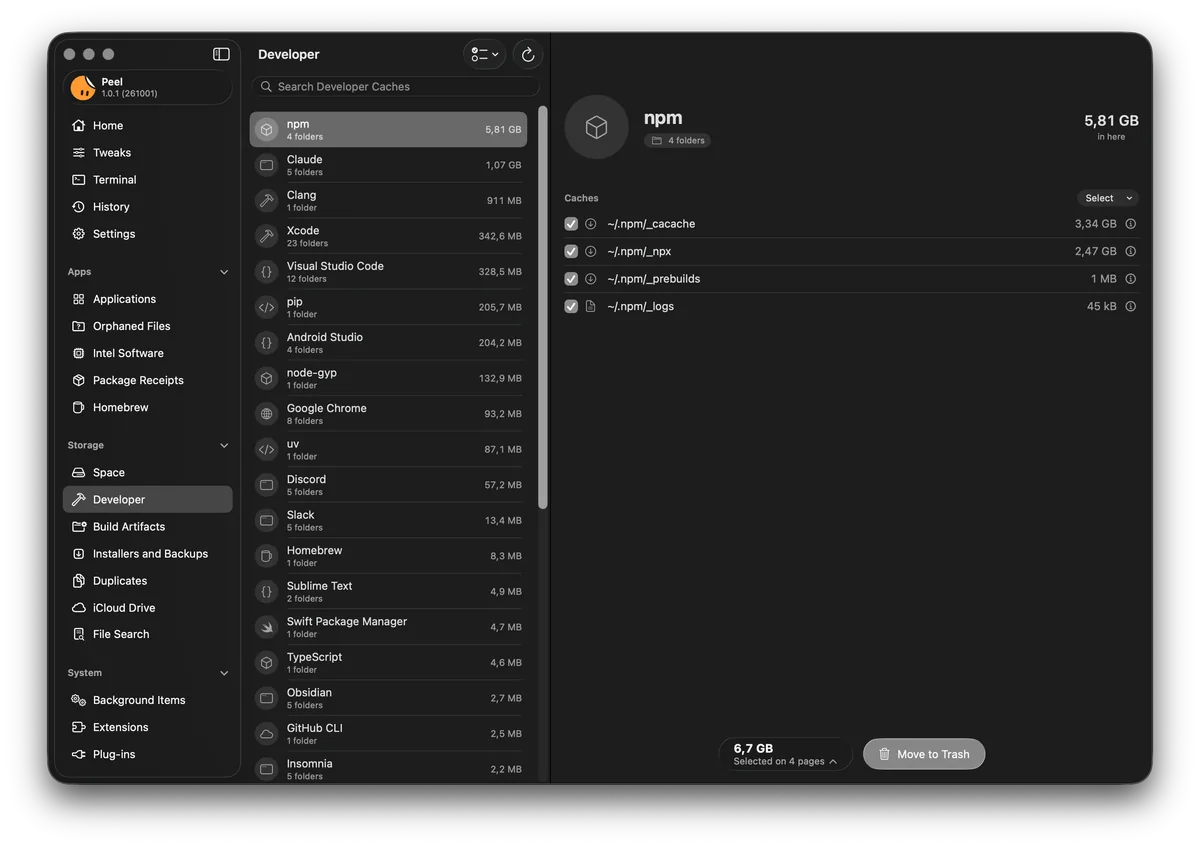Click the circular arrow icon beside ~/.npm/_cacache
Viewport: 1200px width, 847px height.
point(590,224)
